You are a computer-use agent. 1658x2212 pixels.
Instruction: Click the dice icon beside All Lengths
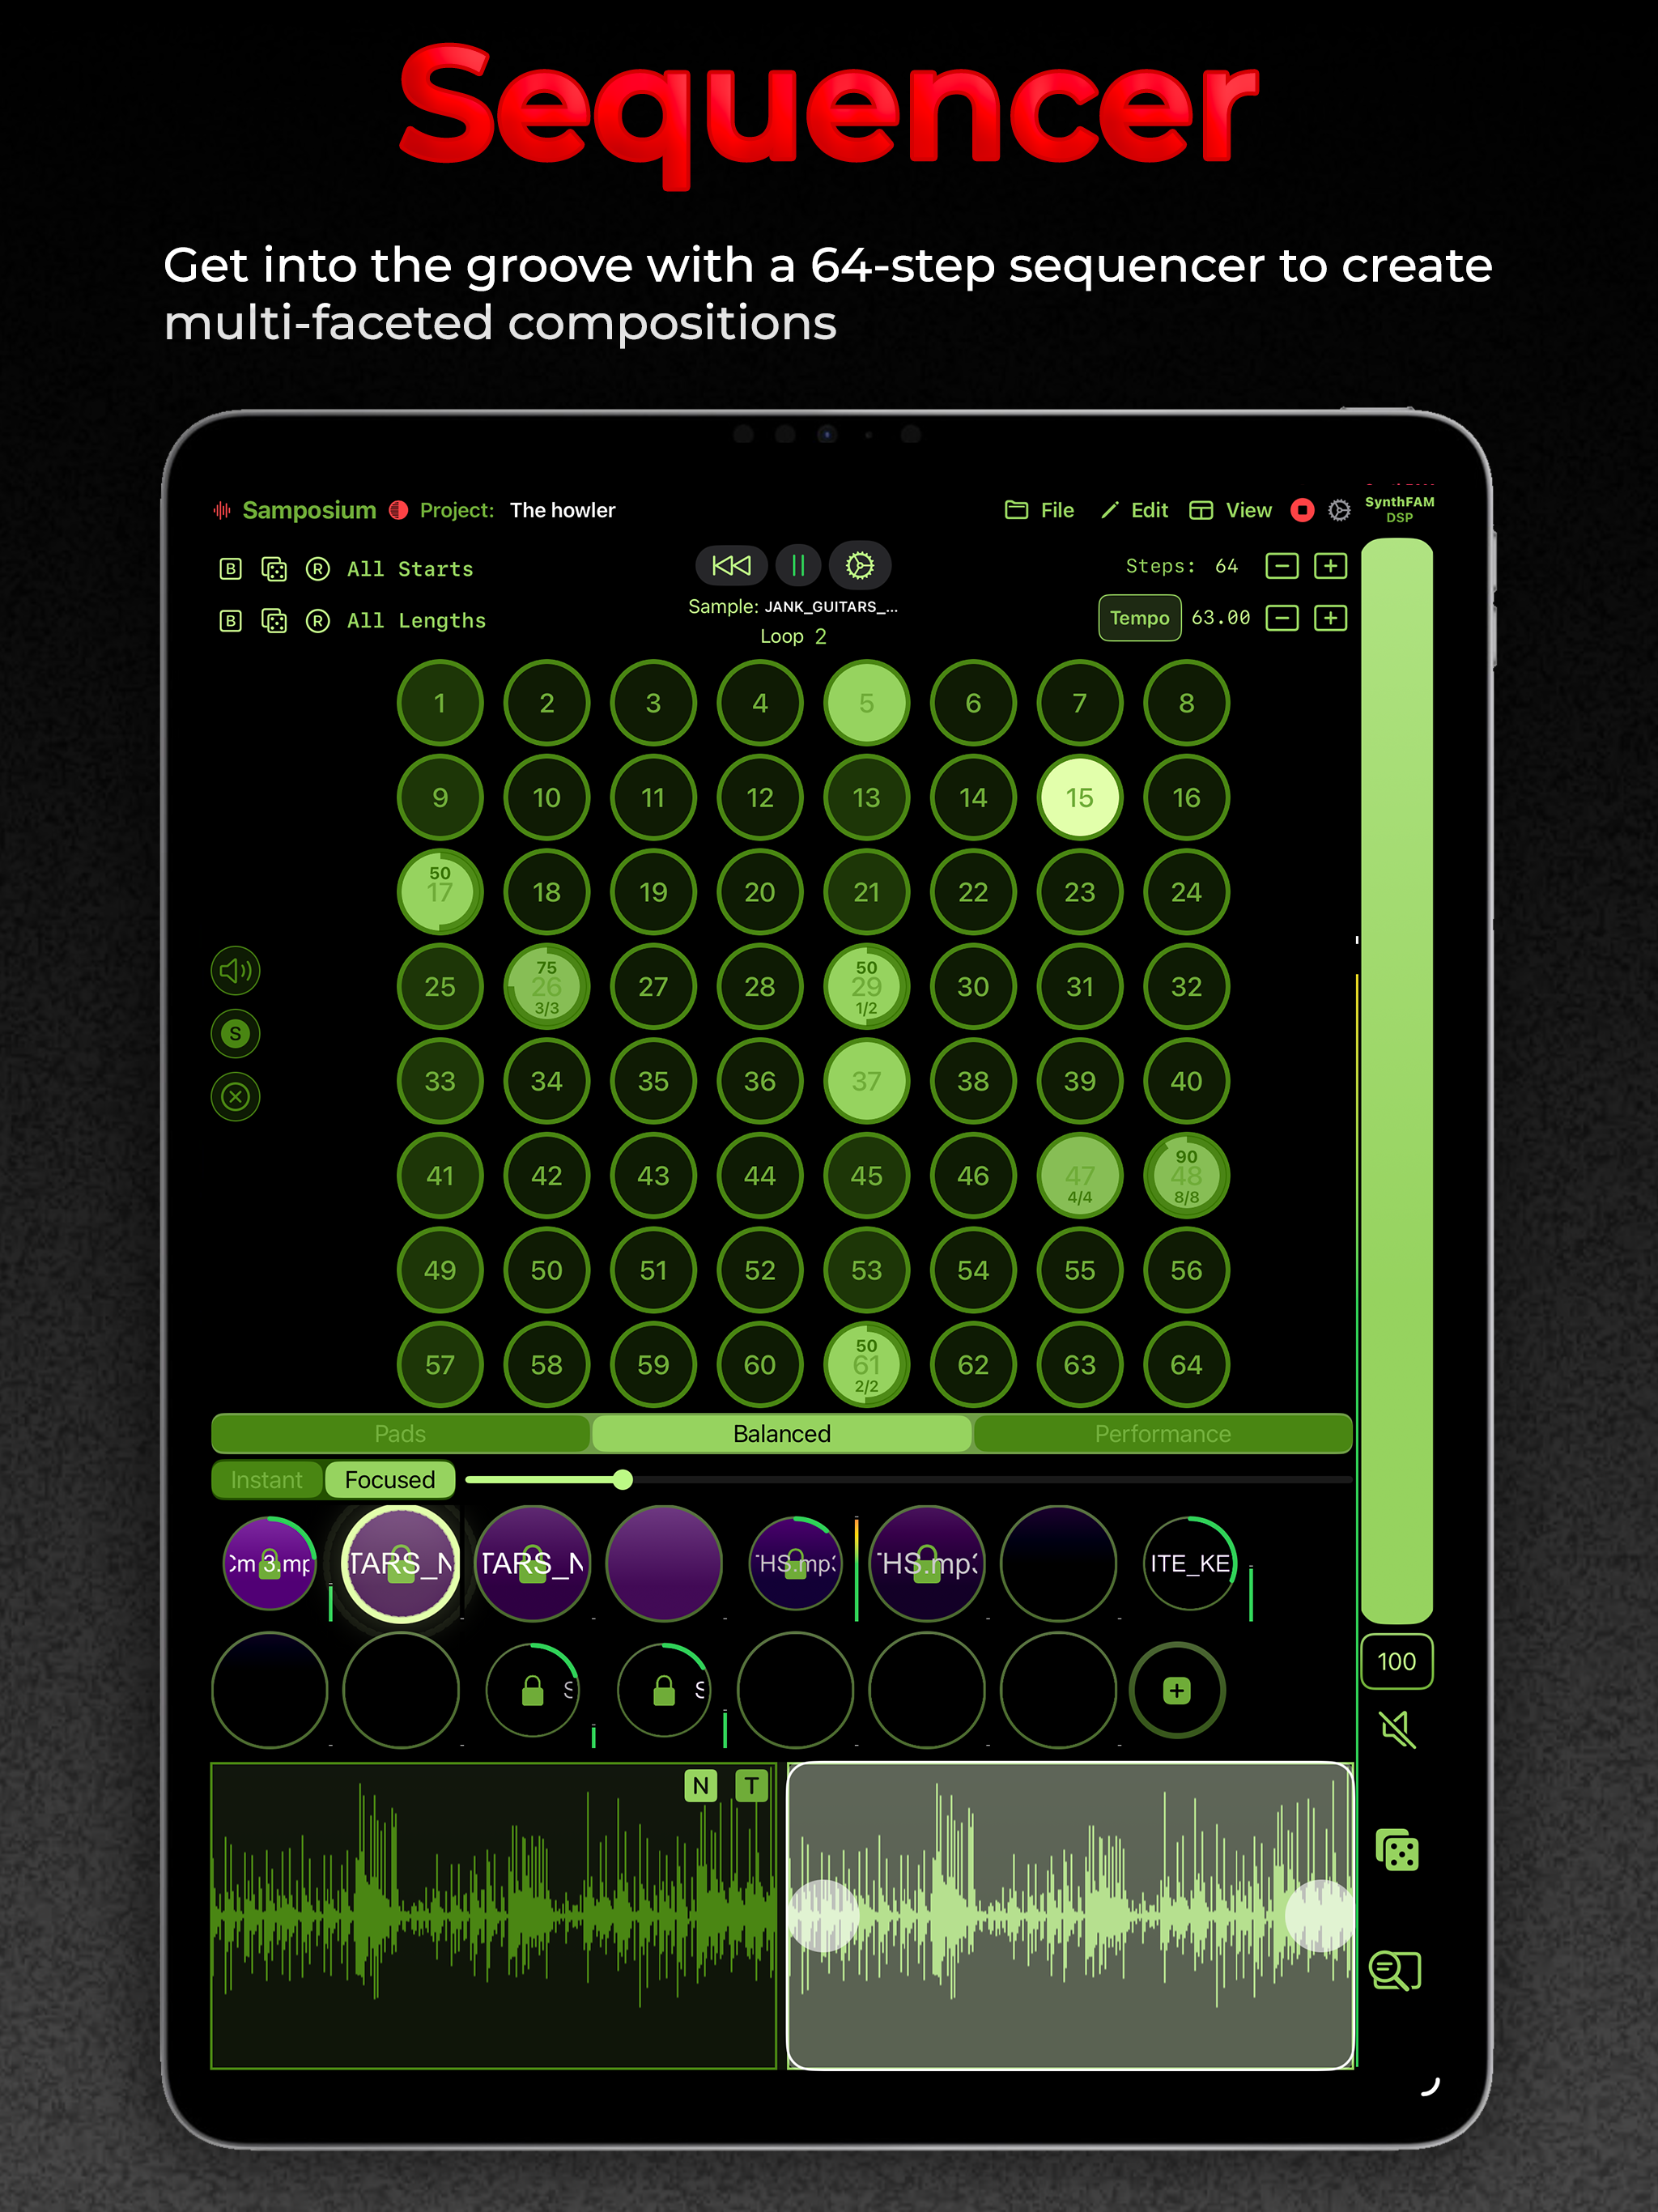tap(274, 621)
